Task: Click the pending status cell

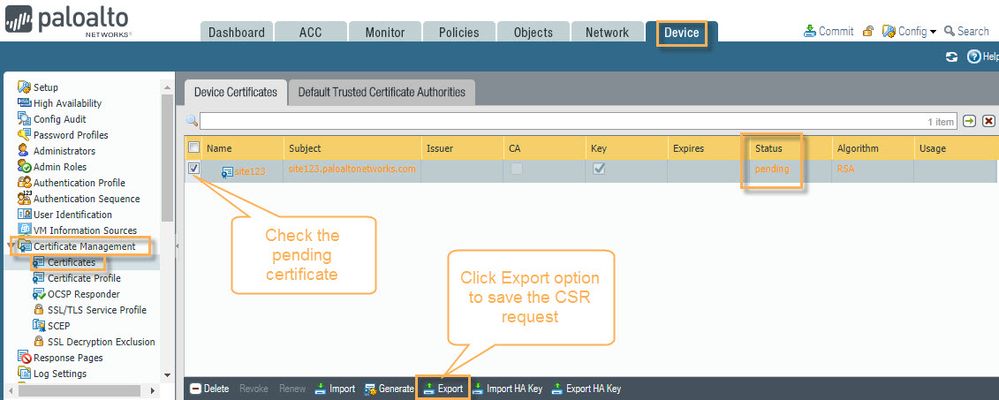Action: [x=772, y=169]
